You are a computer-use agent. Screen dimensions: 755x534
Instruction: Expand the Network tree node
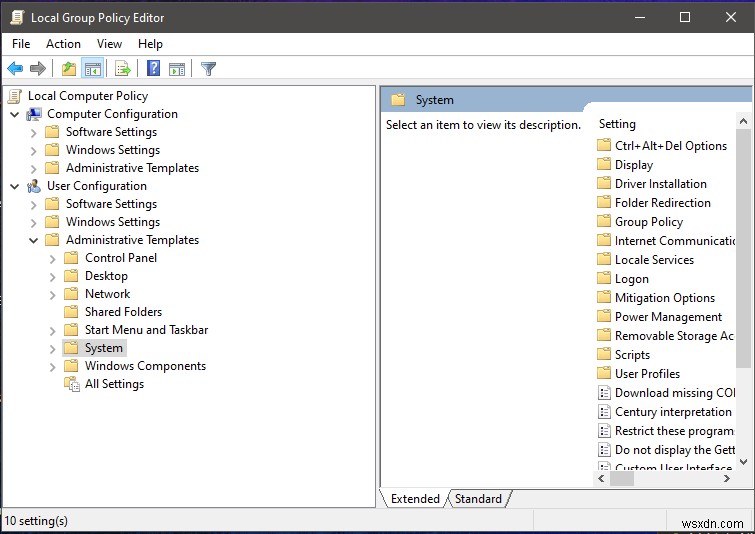[x=52, y=295]
